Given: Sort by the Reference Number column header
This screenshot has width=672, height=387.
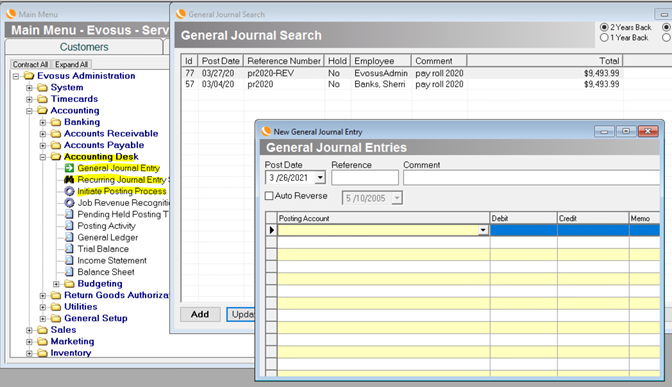Looking at the screenshot, I should coord(284,61).
